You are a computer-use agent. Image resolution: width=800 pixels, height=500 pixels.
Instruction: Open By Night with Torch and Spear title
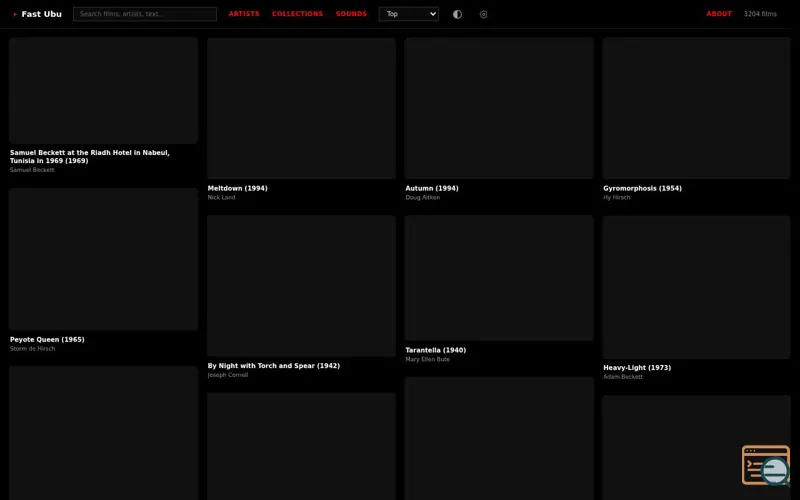pos(273,366)
